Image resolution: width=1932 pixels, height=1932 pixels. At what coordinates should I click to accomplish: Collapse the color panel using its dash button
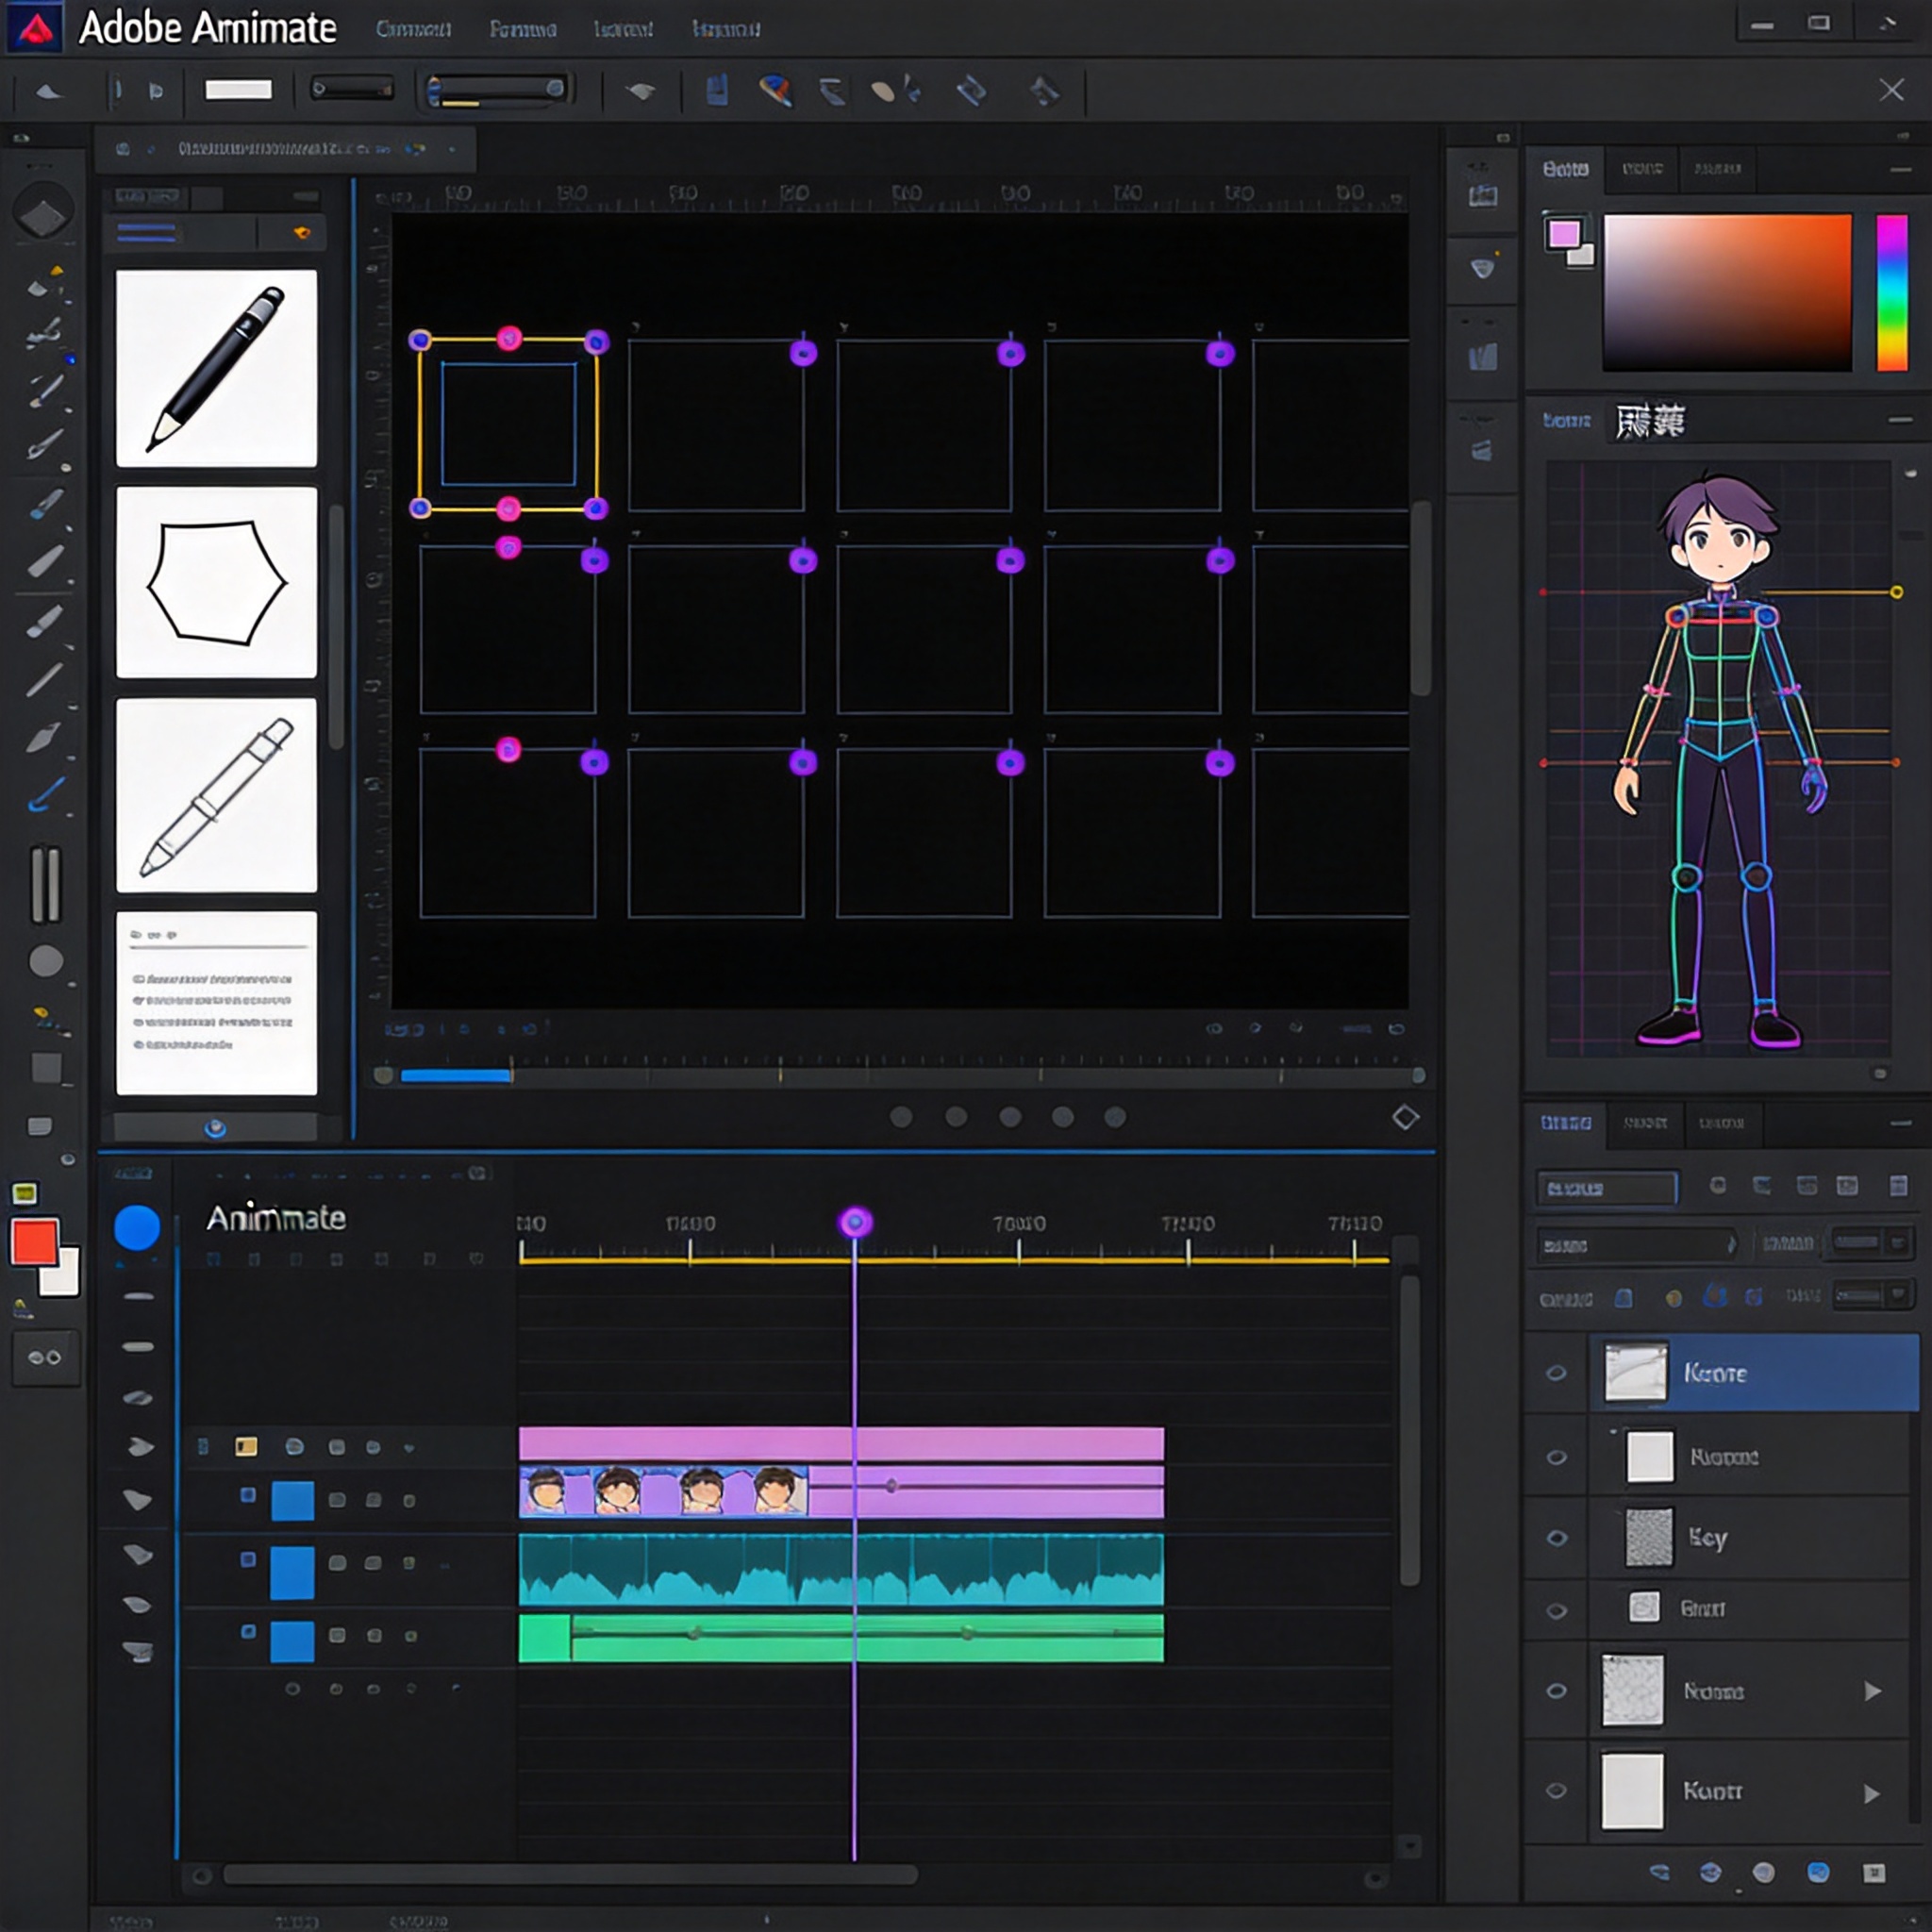click(x=1900, y=170)
